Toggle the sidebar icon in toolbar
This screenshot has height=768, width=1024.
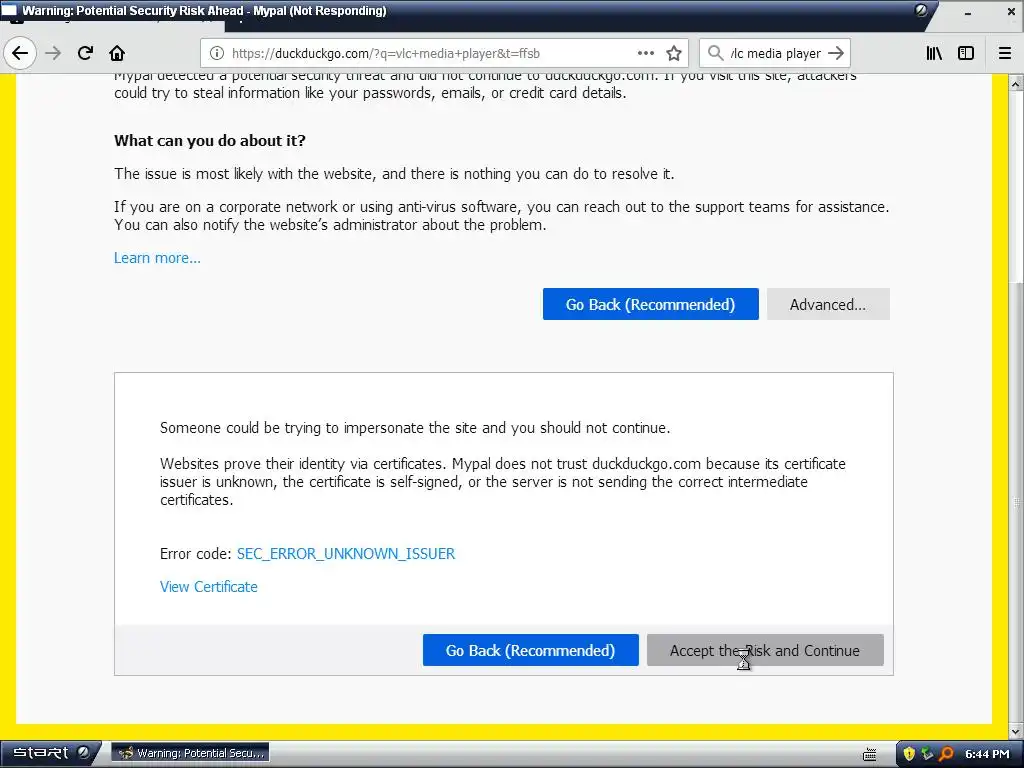[x=966, y=54]
